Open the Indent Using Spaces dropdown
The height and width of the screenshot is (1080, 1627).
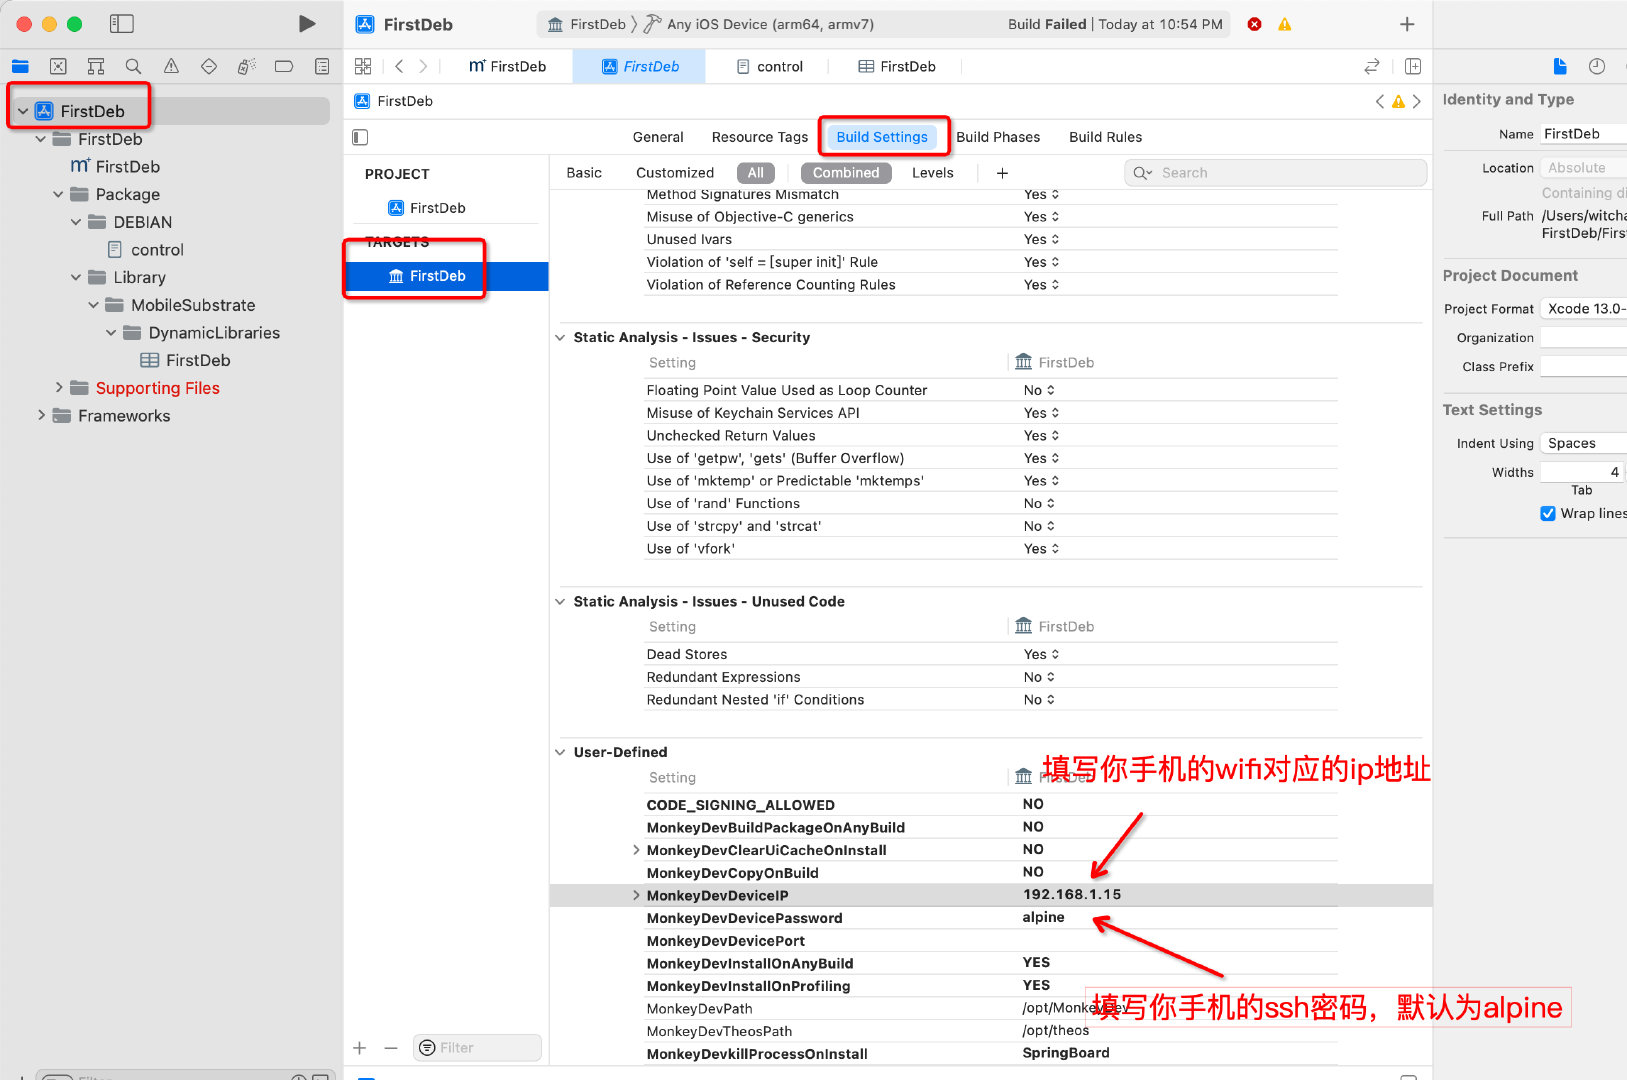pos(1583,443)
